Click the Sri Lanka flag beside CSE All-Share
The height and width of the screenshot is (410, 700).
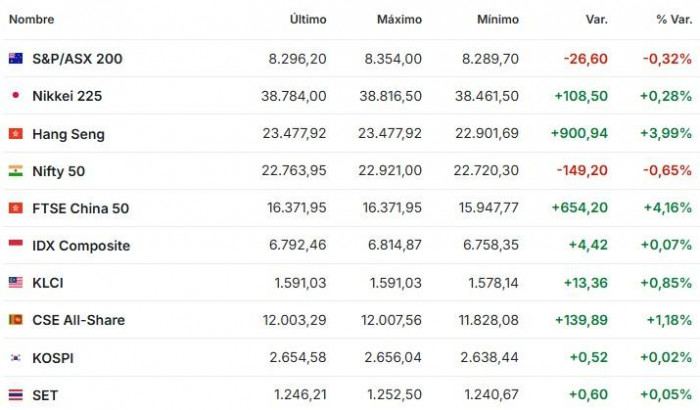coord(16,319)
